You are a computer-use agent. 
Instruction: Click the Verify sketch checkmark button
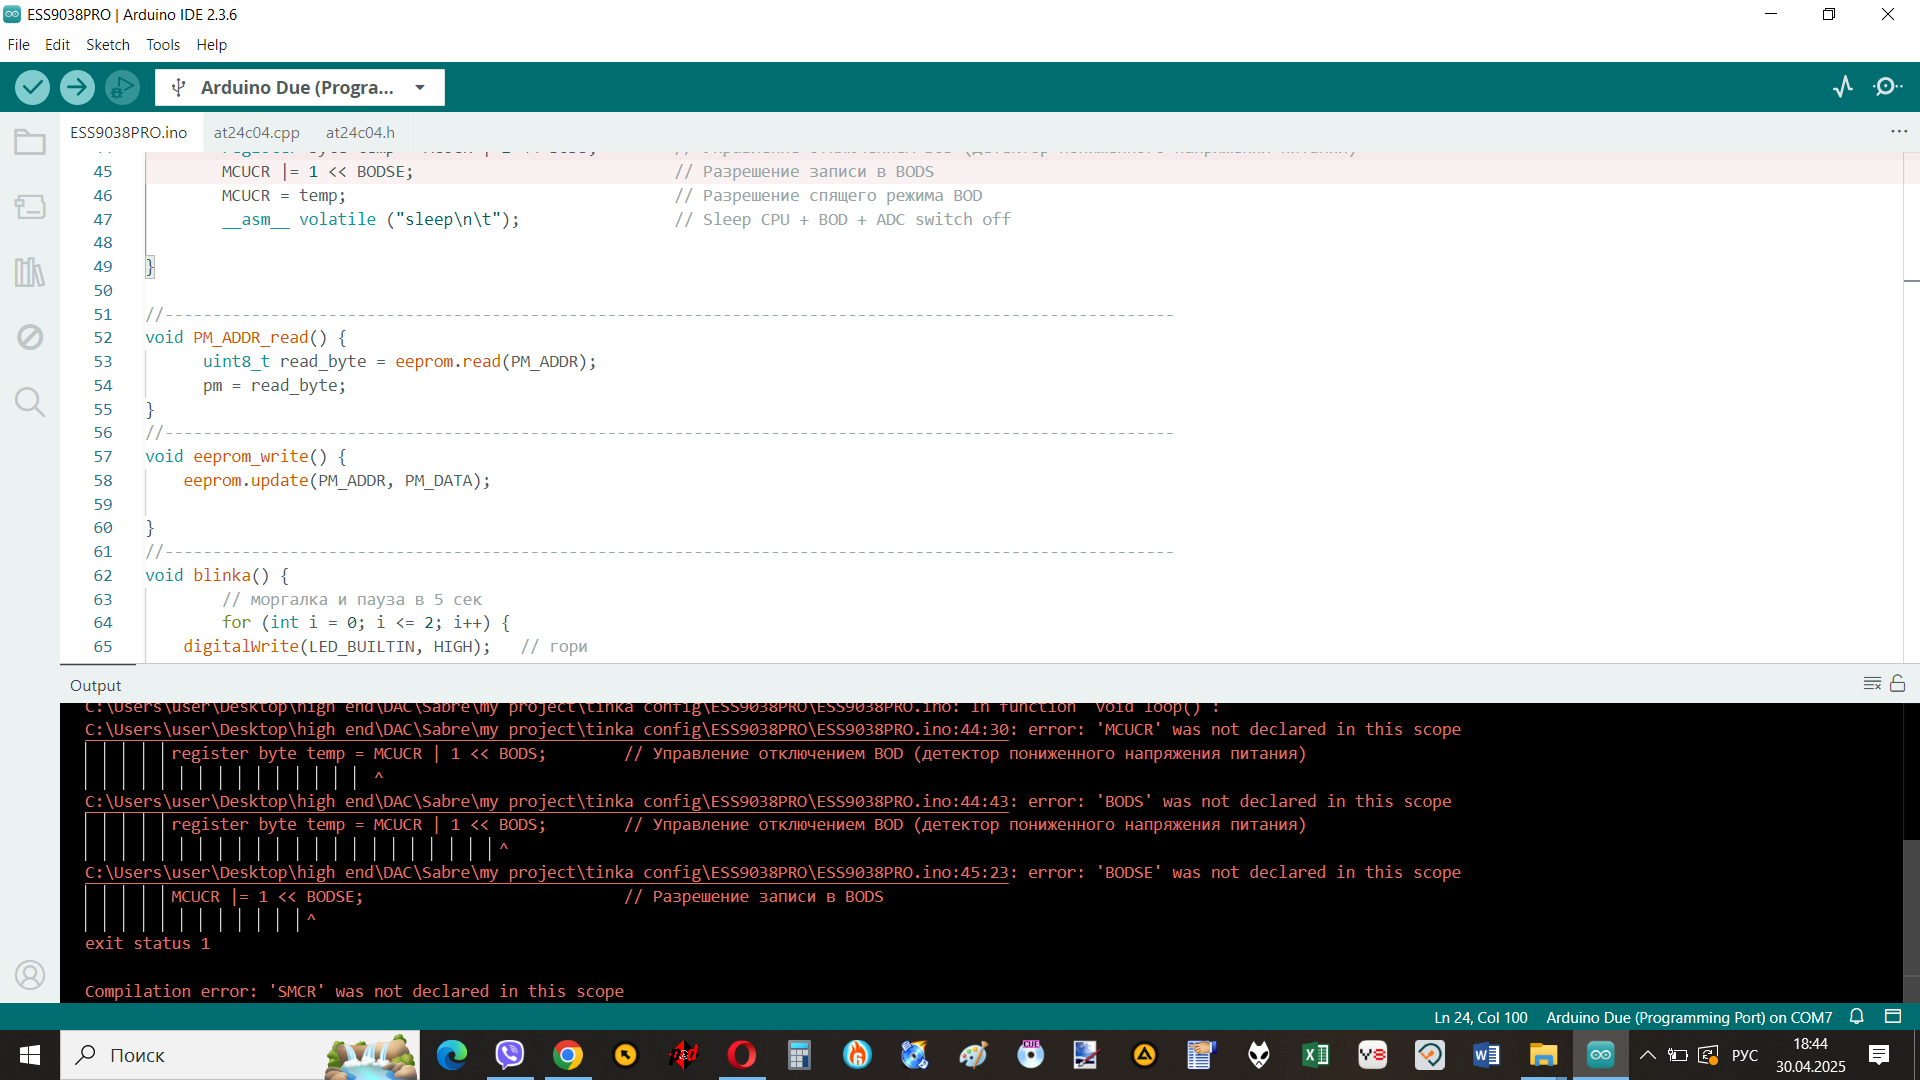[33, 87]
